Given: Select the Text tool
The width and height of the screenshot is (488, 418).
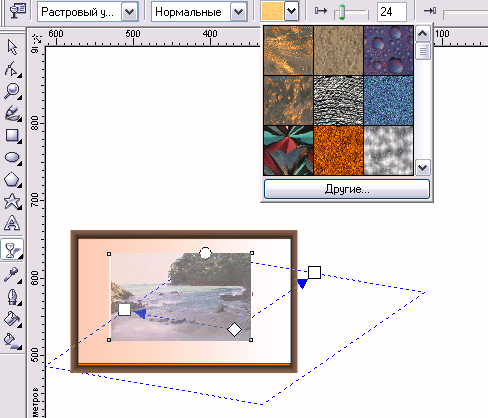Looking at the screenshot, I should tap(12, 223).
